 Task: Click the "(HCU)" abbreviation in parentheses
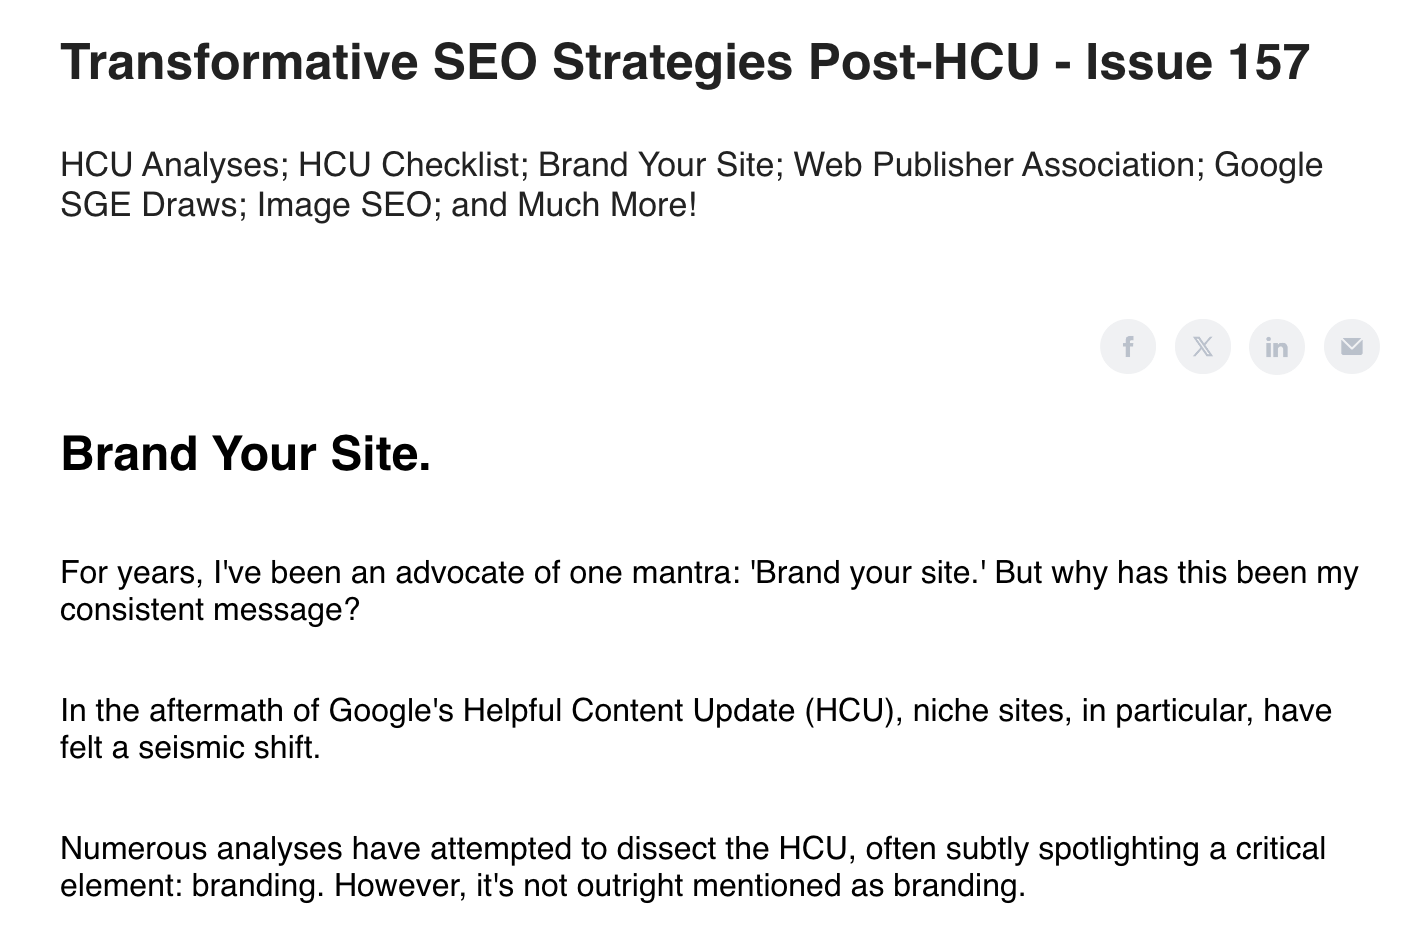click(849, 711)
